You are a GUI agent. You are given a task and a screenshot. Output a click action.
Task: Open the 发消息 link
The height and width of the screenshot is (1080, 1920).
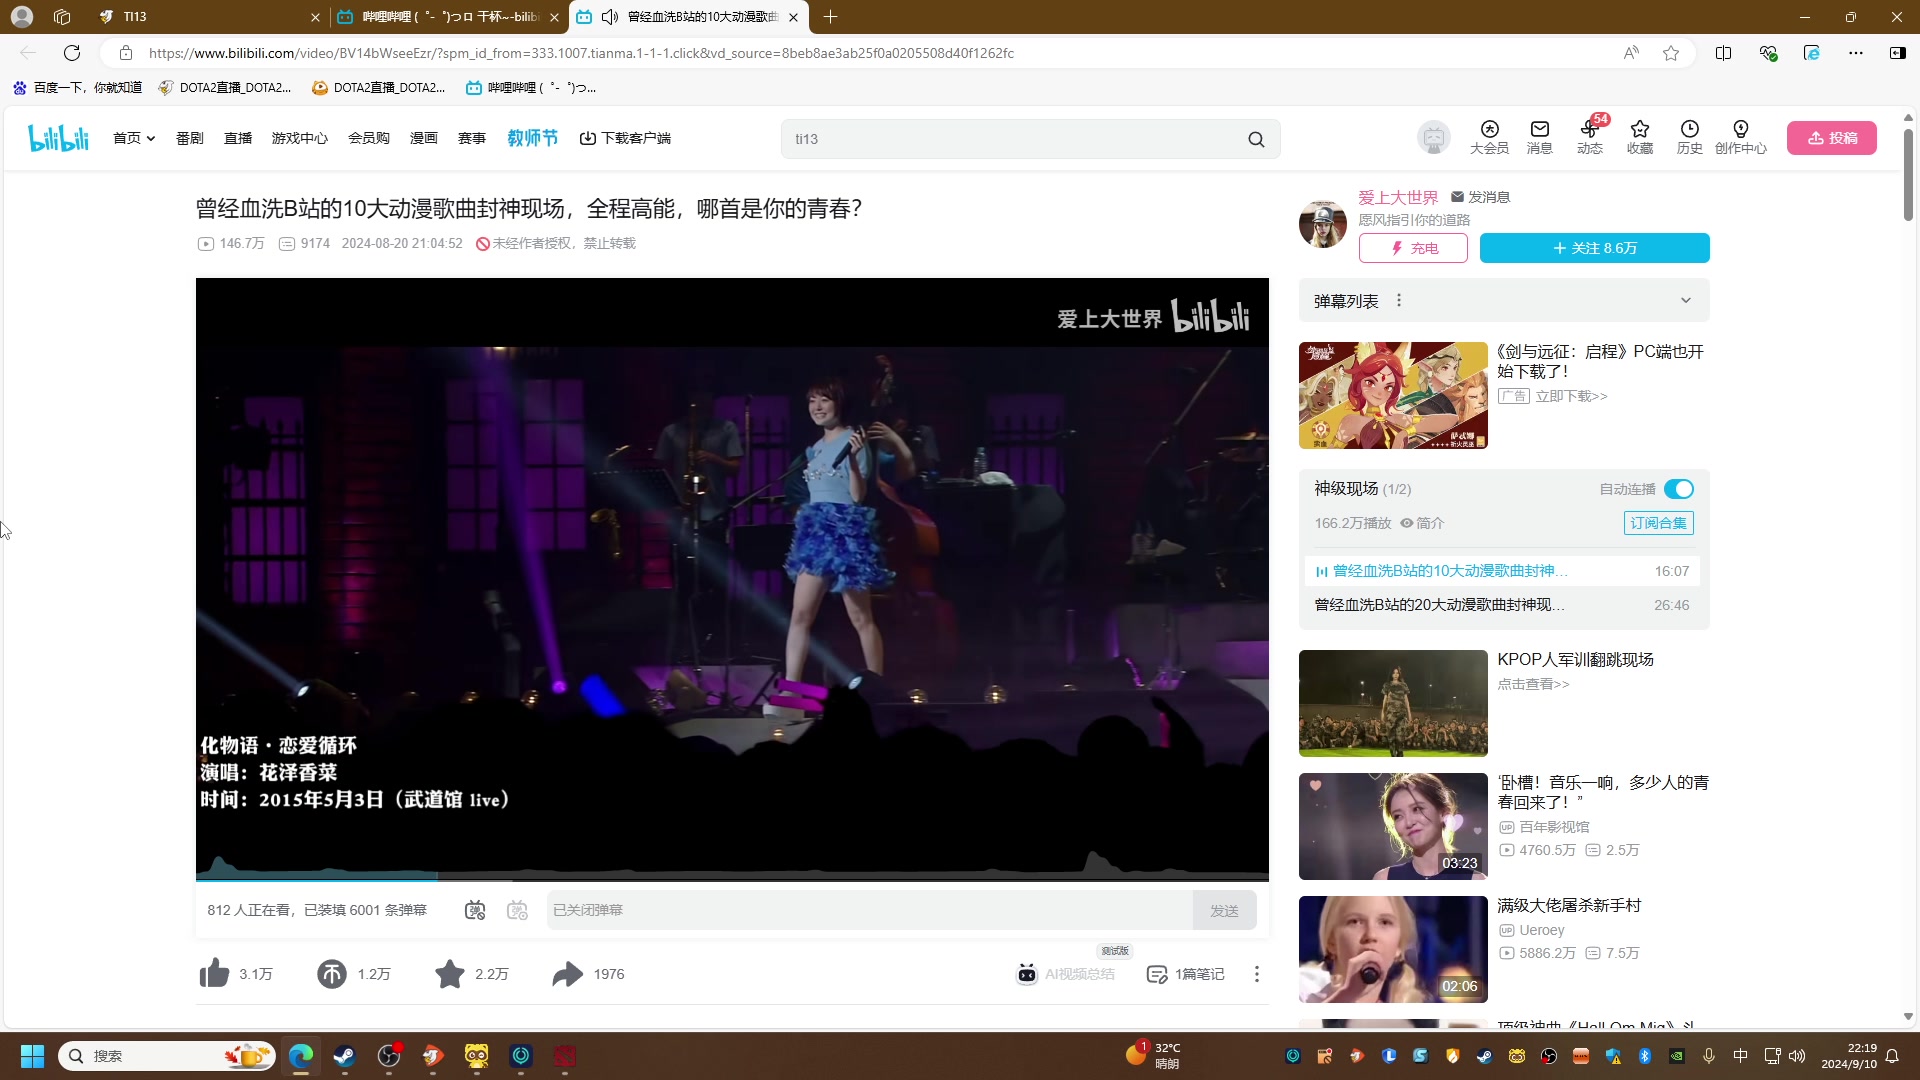coord(1480,197)
